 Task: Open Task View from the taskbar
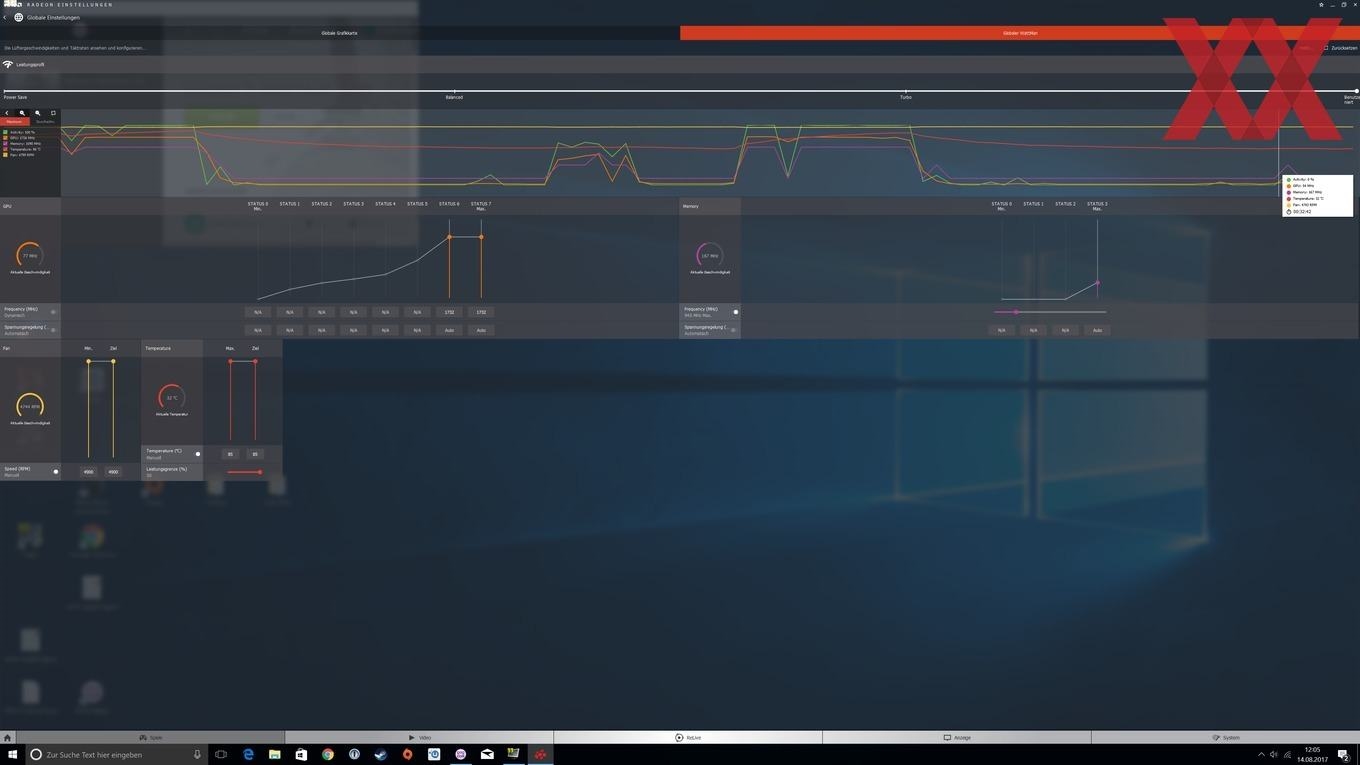[221, 755]
